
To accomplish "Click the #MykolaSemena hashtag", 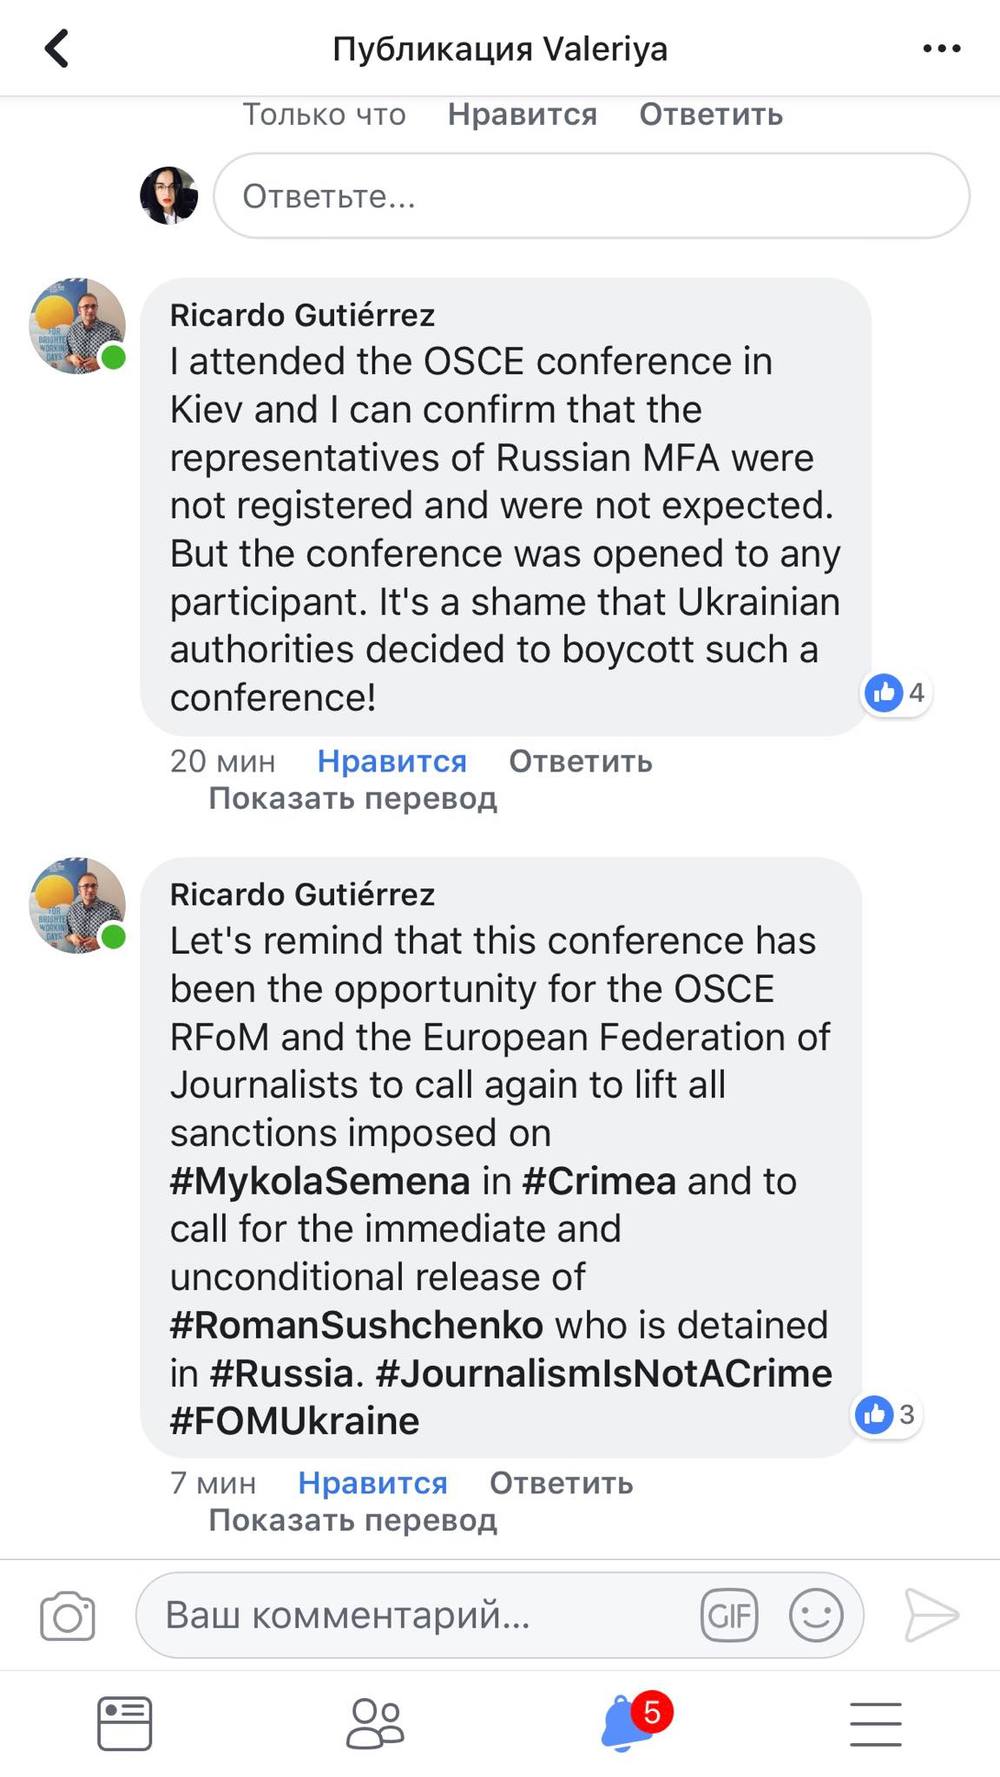I will click(x=320, y=1181).
